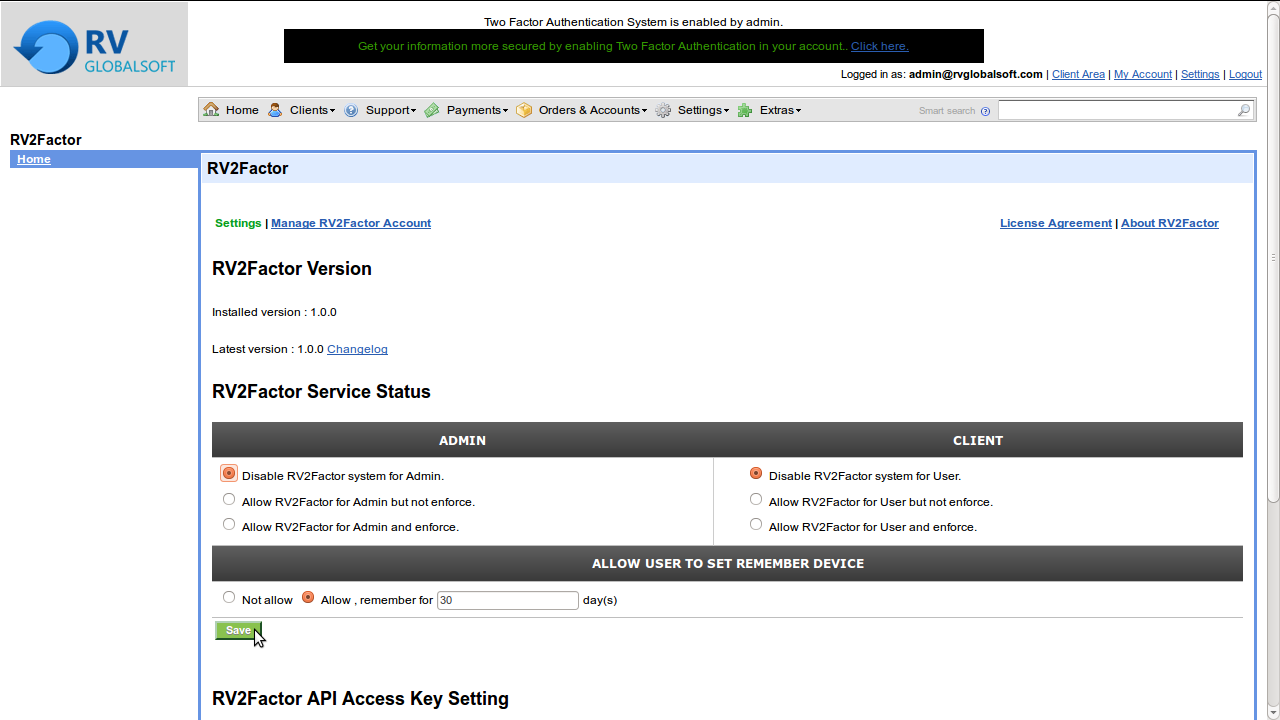Open the Settings tab of RV2Factor
Image resolution: width=1280 pixels, height=720 pixels.
tap(238, 223)
